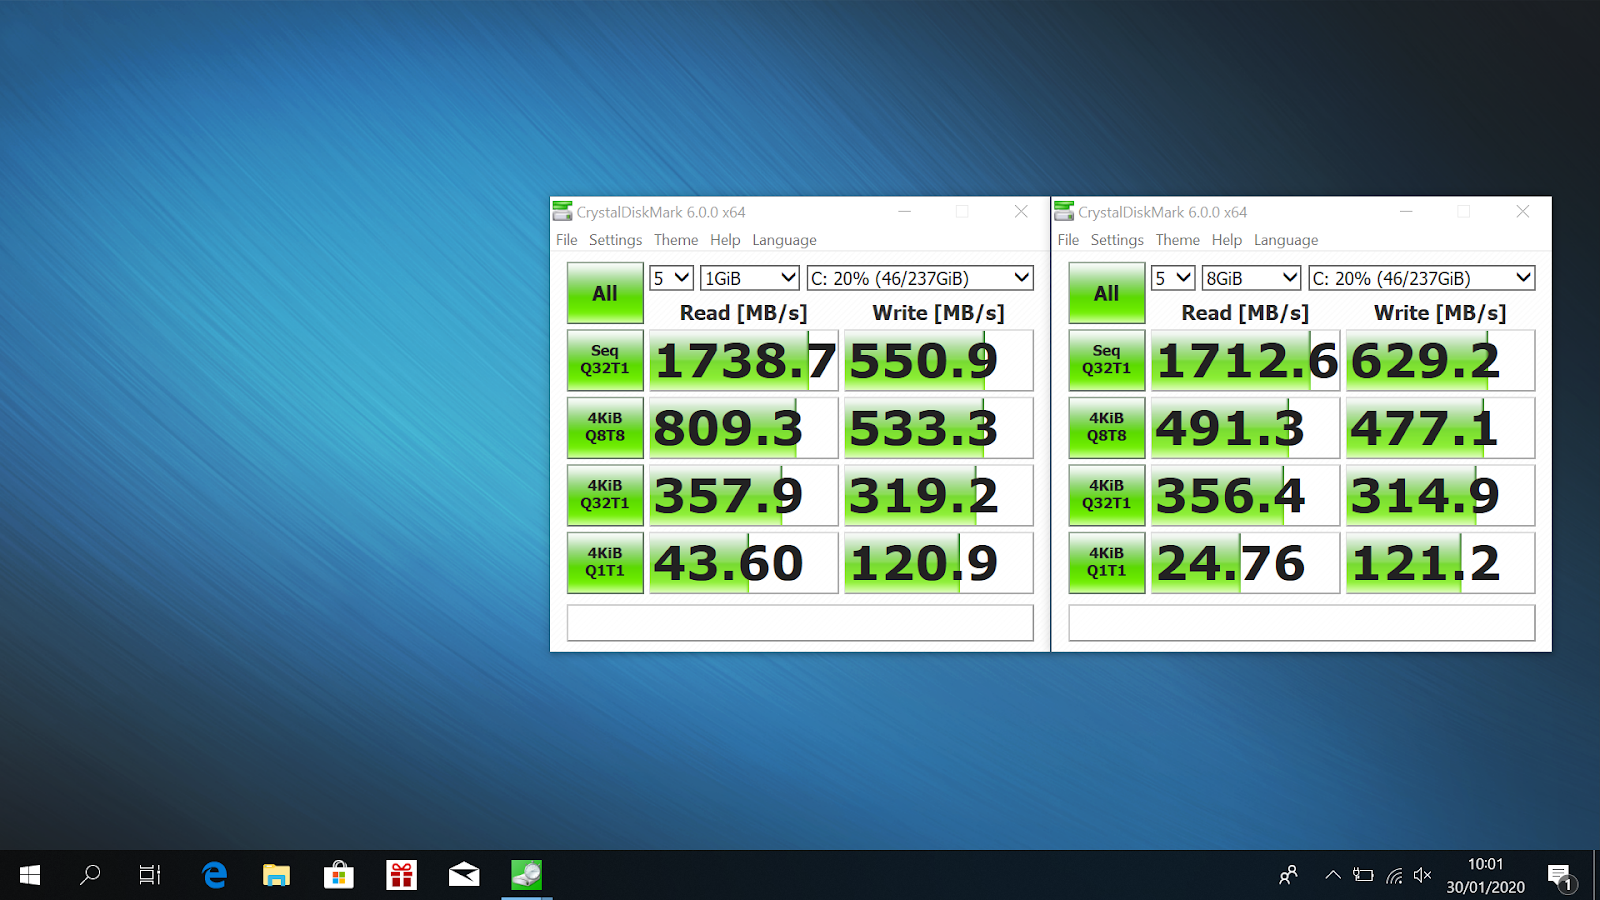Viewport: 1600px width, 900px height.
Task: Open Mail app from taskbar
Action: (x=464, y=875)
